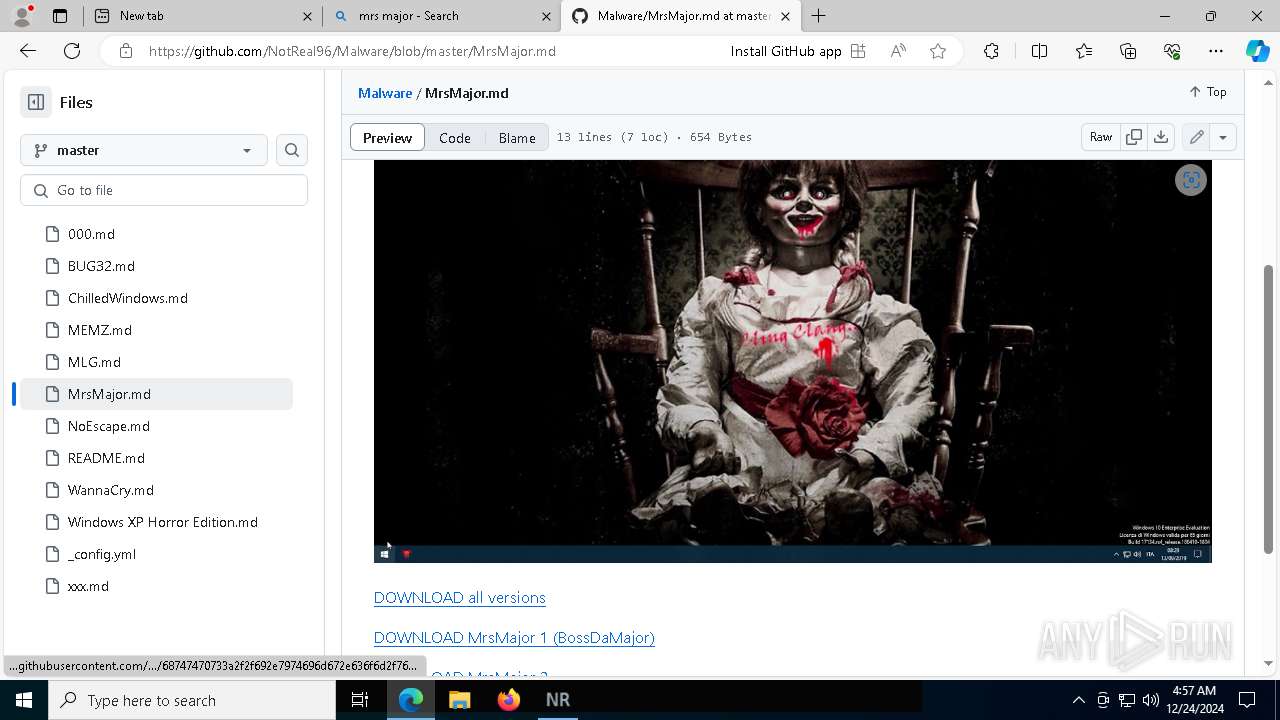Screen dimensions: 1280x720
Task: Refresh the current page
Action: pyautogui.click(x=72, y=51)
